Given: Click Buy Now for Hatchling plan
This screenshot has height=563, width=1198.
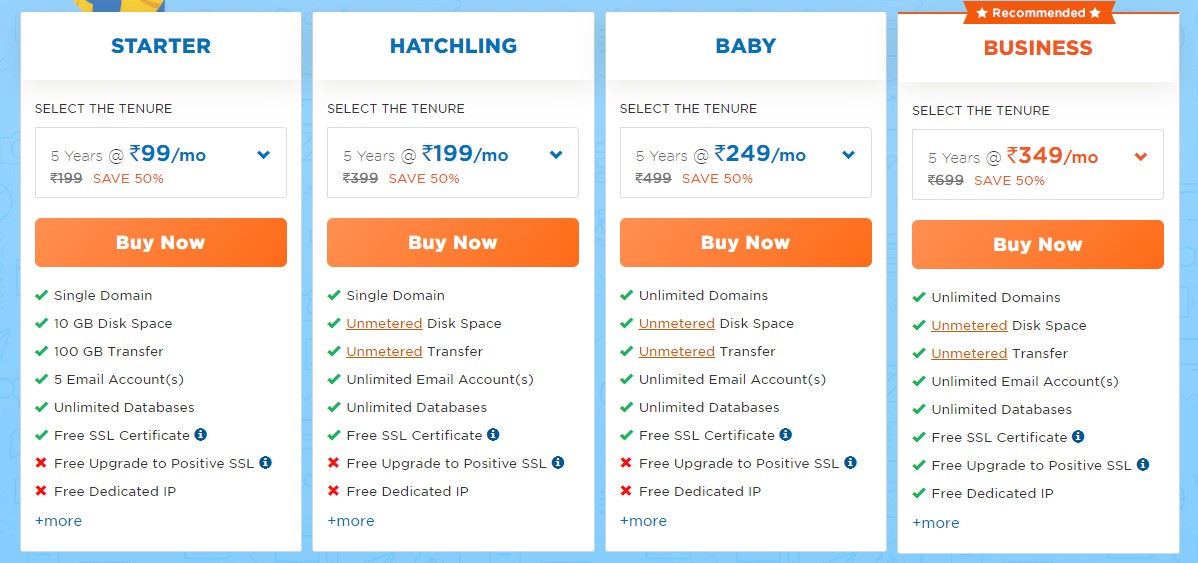Looking at the screenshot, I should click(x=453, y=242).
